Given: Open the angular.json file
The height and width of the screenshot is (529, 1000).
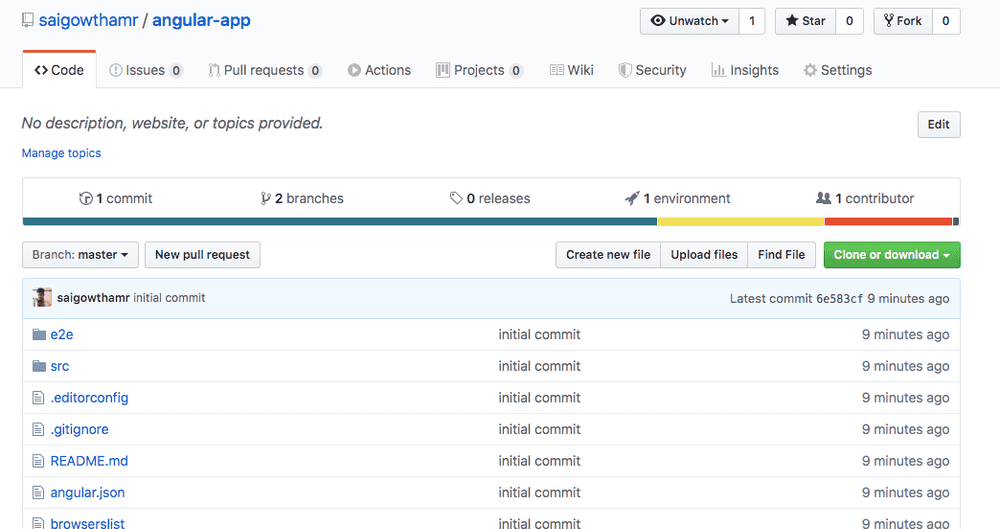Looking at the screenshot, I should click(x=88, y=493).
